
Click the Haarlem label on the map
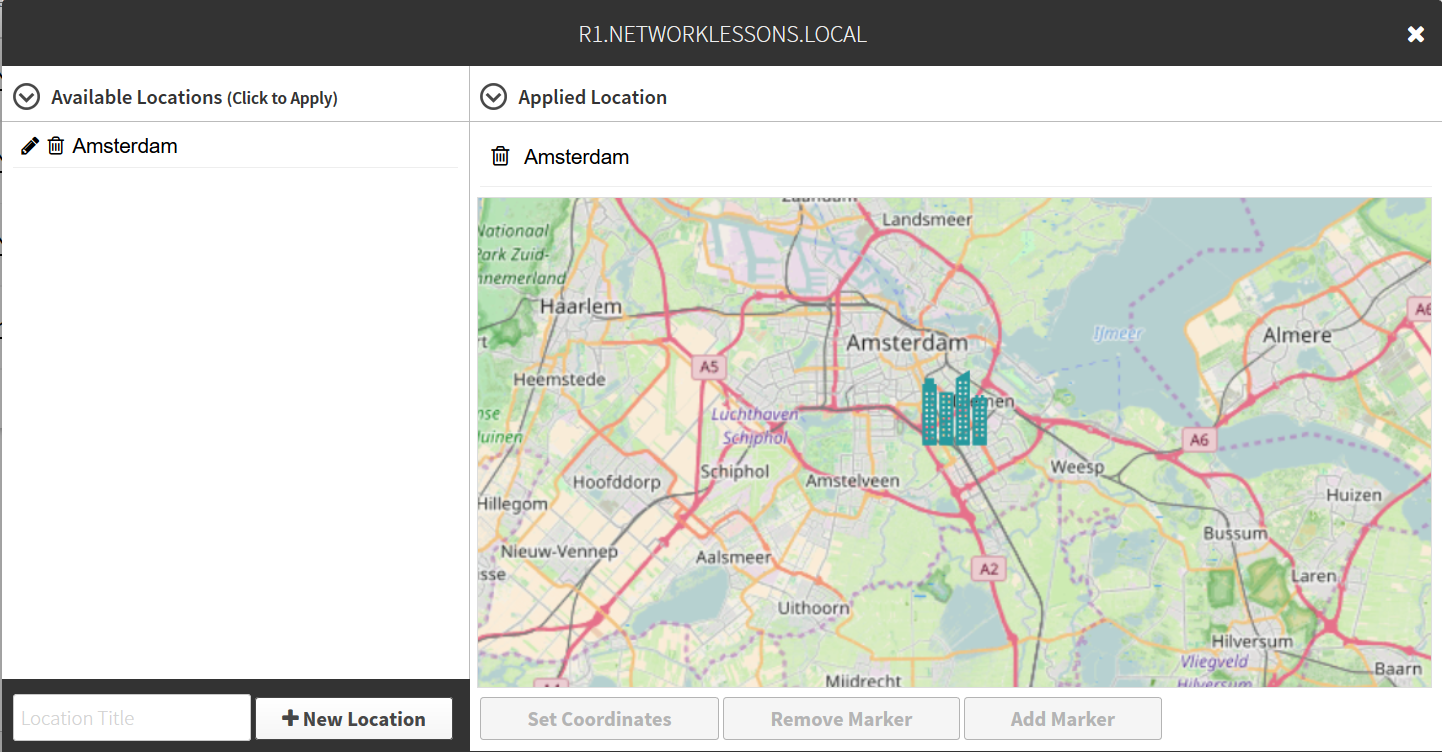pyautogui.click(x=581, y=307)
